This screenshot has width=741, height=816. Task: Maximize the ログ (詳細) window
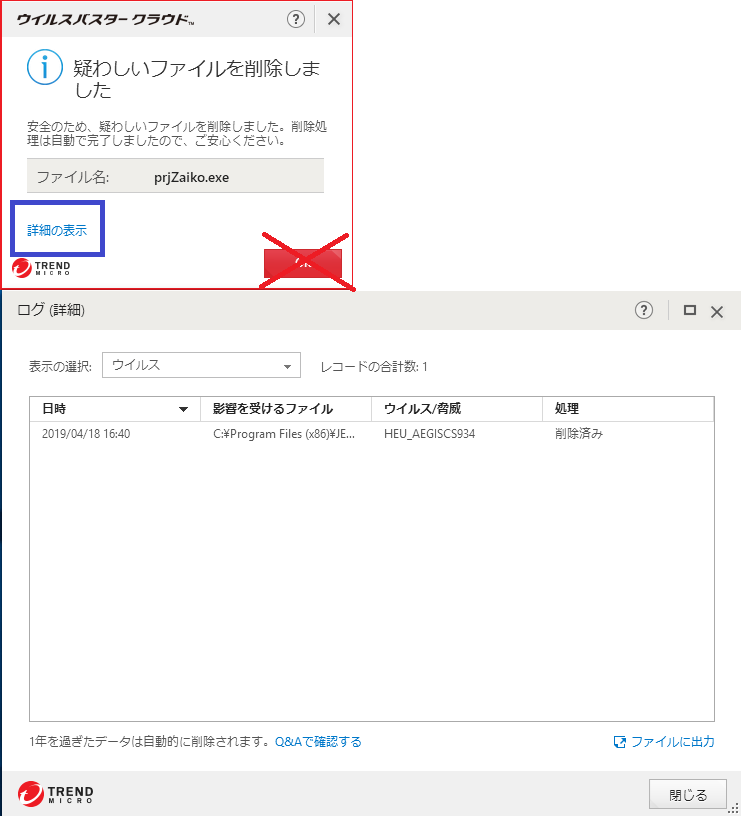pyautogui.click(x=689, y=311)
